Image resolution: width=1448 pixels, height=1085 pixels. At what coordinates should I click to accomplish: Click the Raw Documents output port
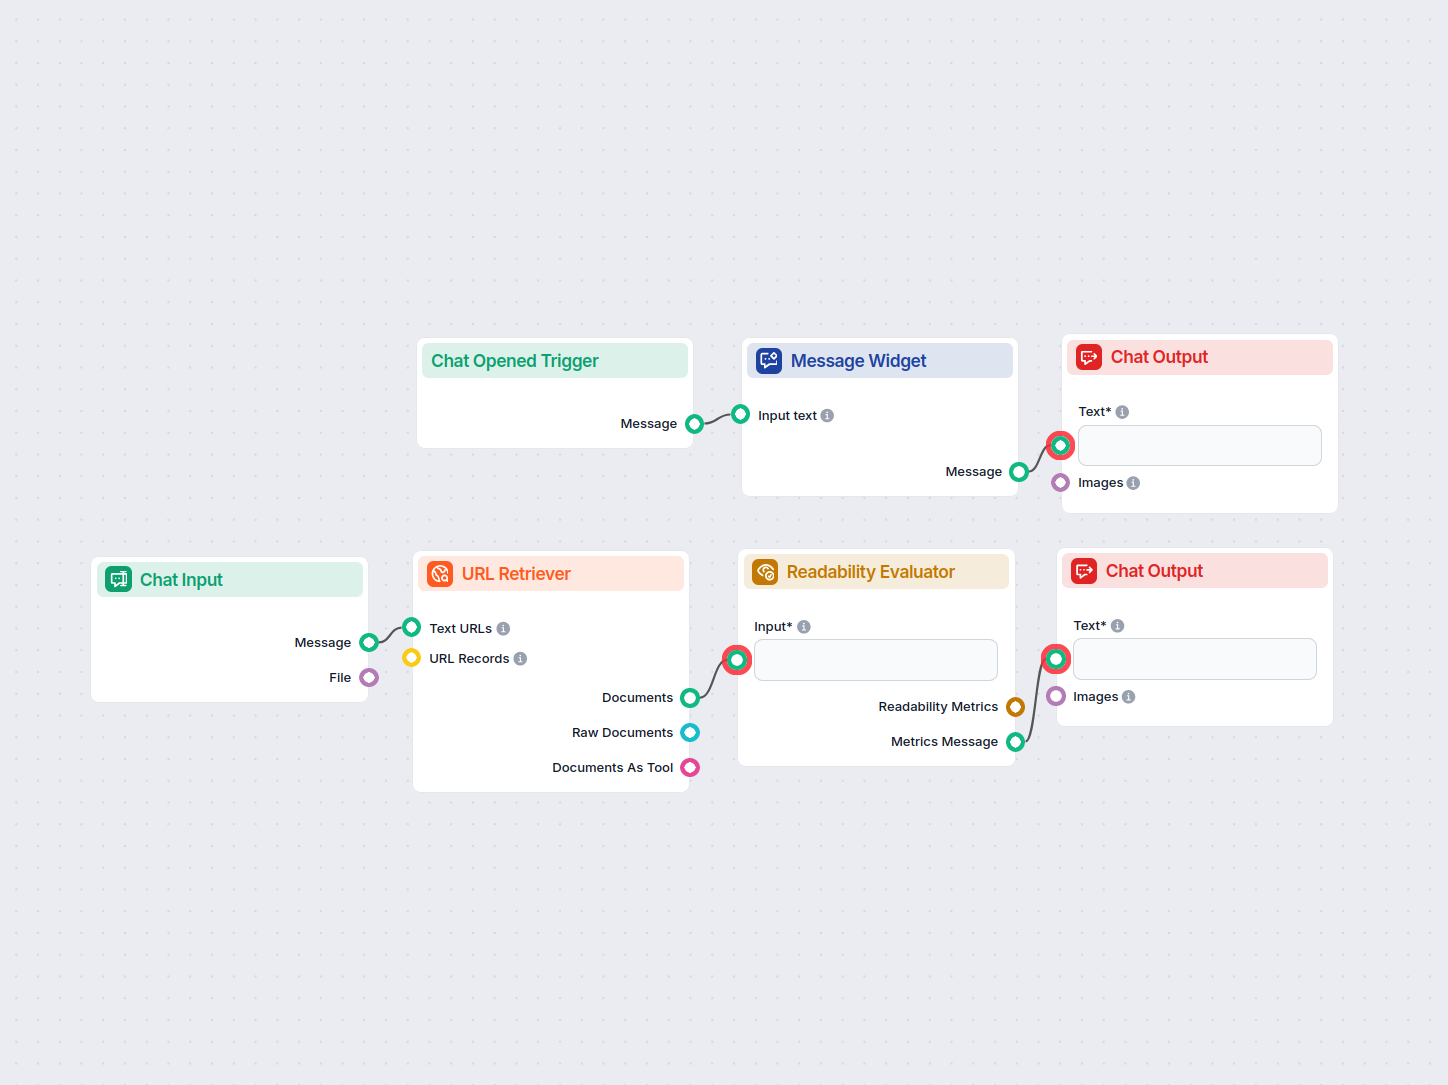pos(690,732)
